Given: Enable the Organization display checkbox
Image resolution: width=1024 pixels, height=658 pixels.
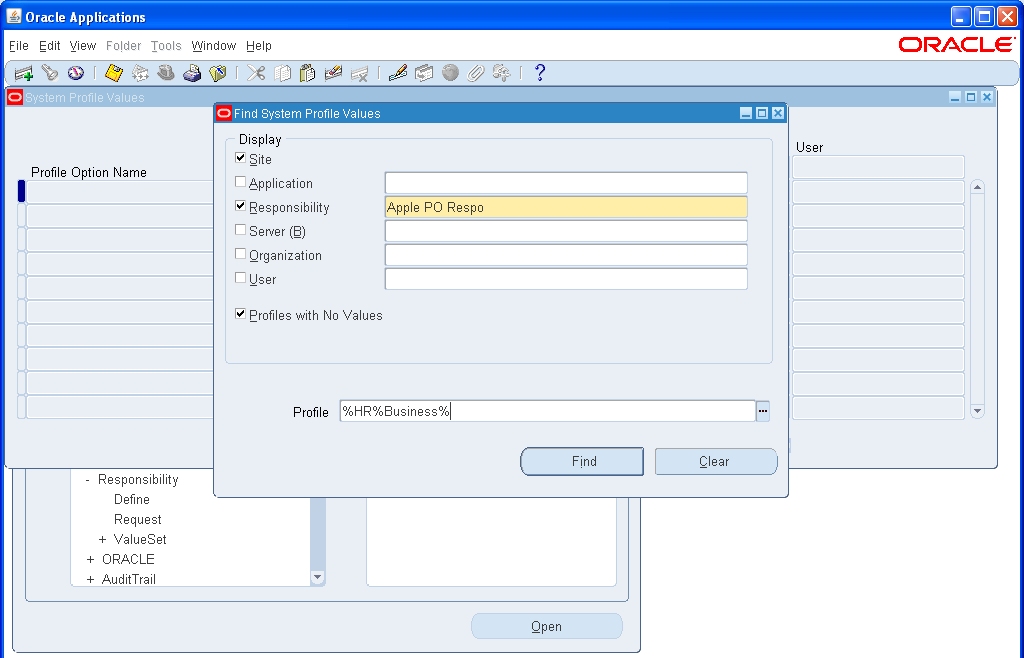Looking at the screenshot, I should [x=240, y=255].
